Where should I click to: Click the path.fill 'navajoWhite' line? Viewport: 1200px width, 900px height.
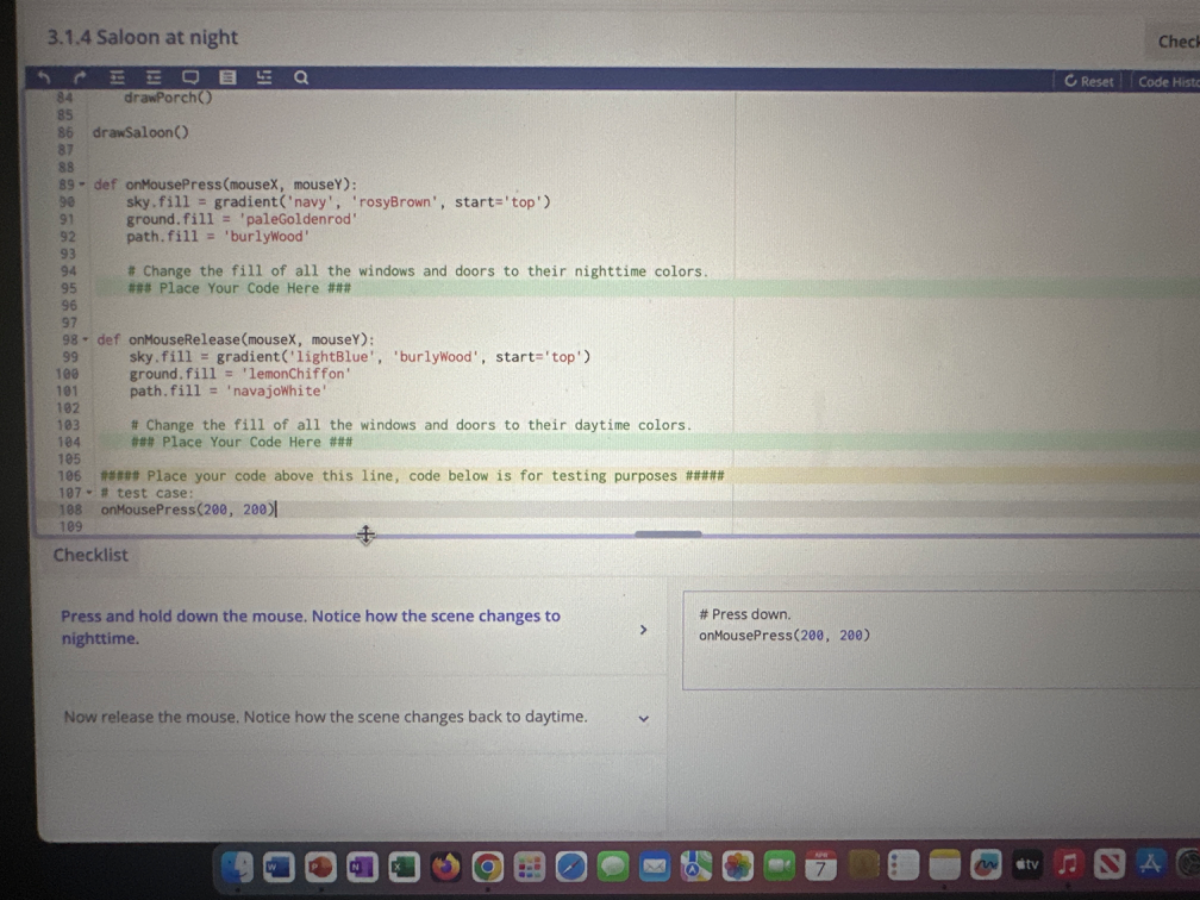coord(228,390)
